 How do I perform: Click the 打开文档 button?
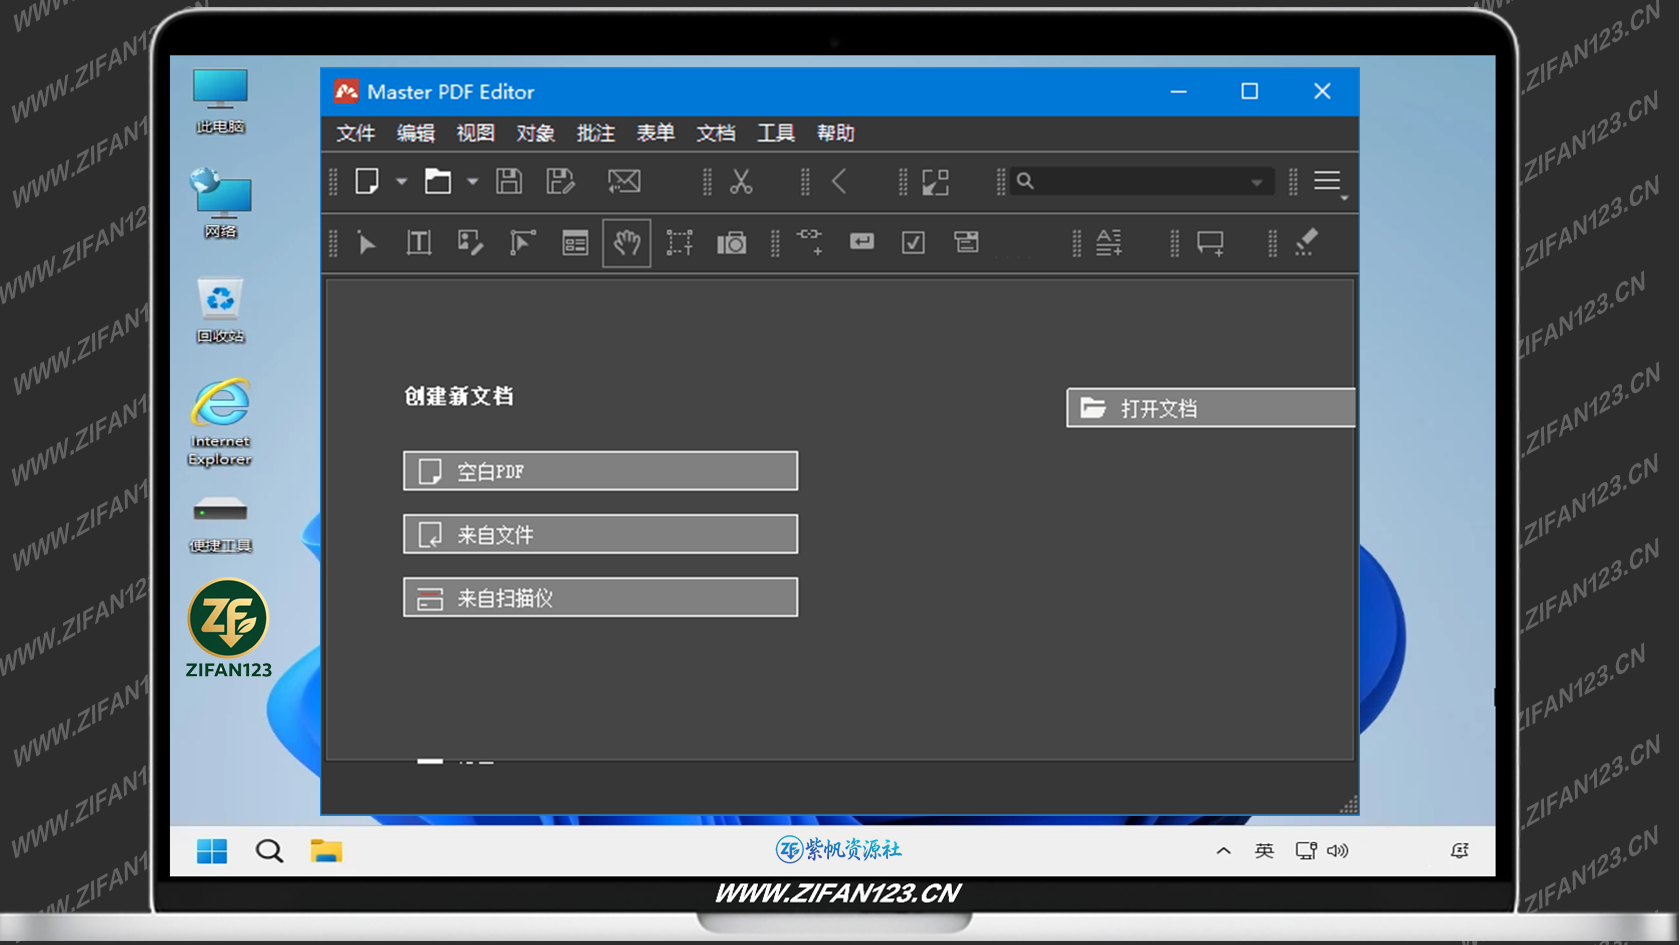tap(1211, 408)
